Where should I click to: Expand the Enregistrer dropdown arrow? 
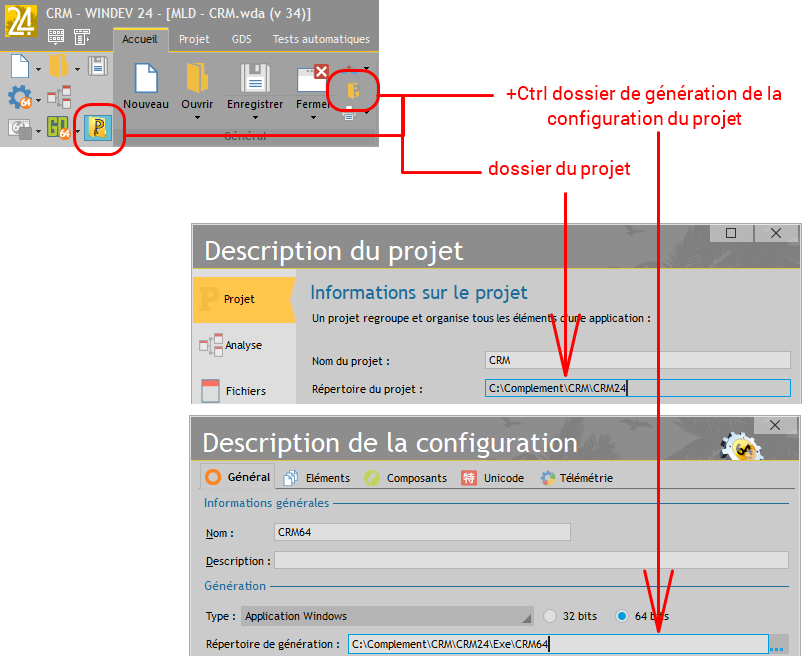(255, 117)
